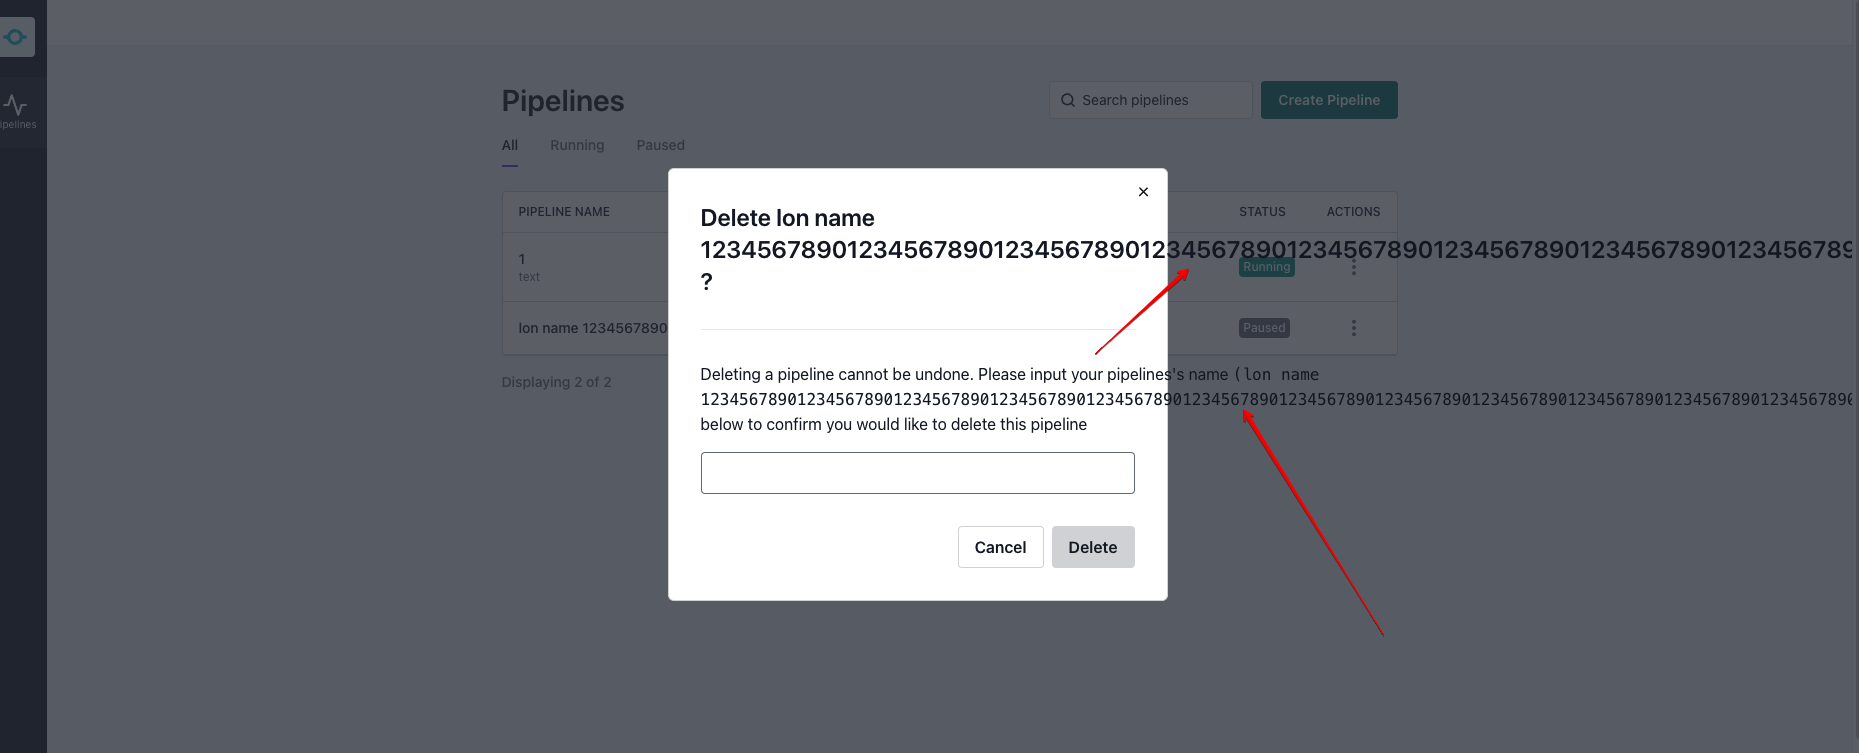The image size is (1859, 753).
Task: Switch to the Running tab
Action: pos(577,145)
